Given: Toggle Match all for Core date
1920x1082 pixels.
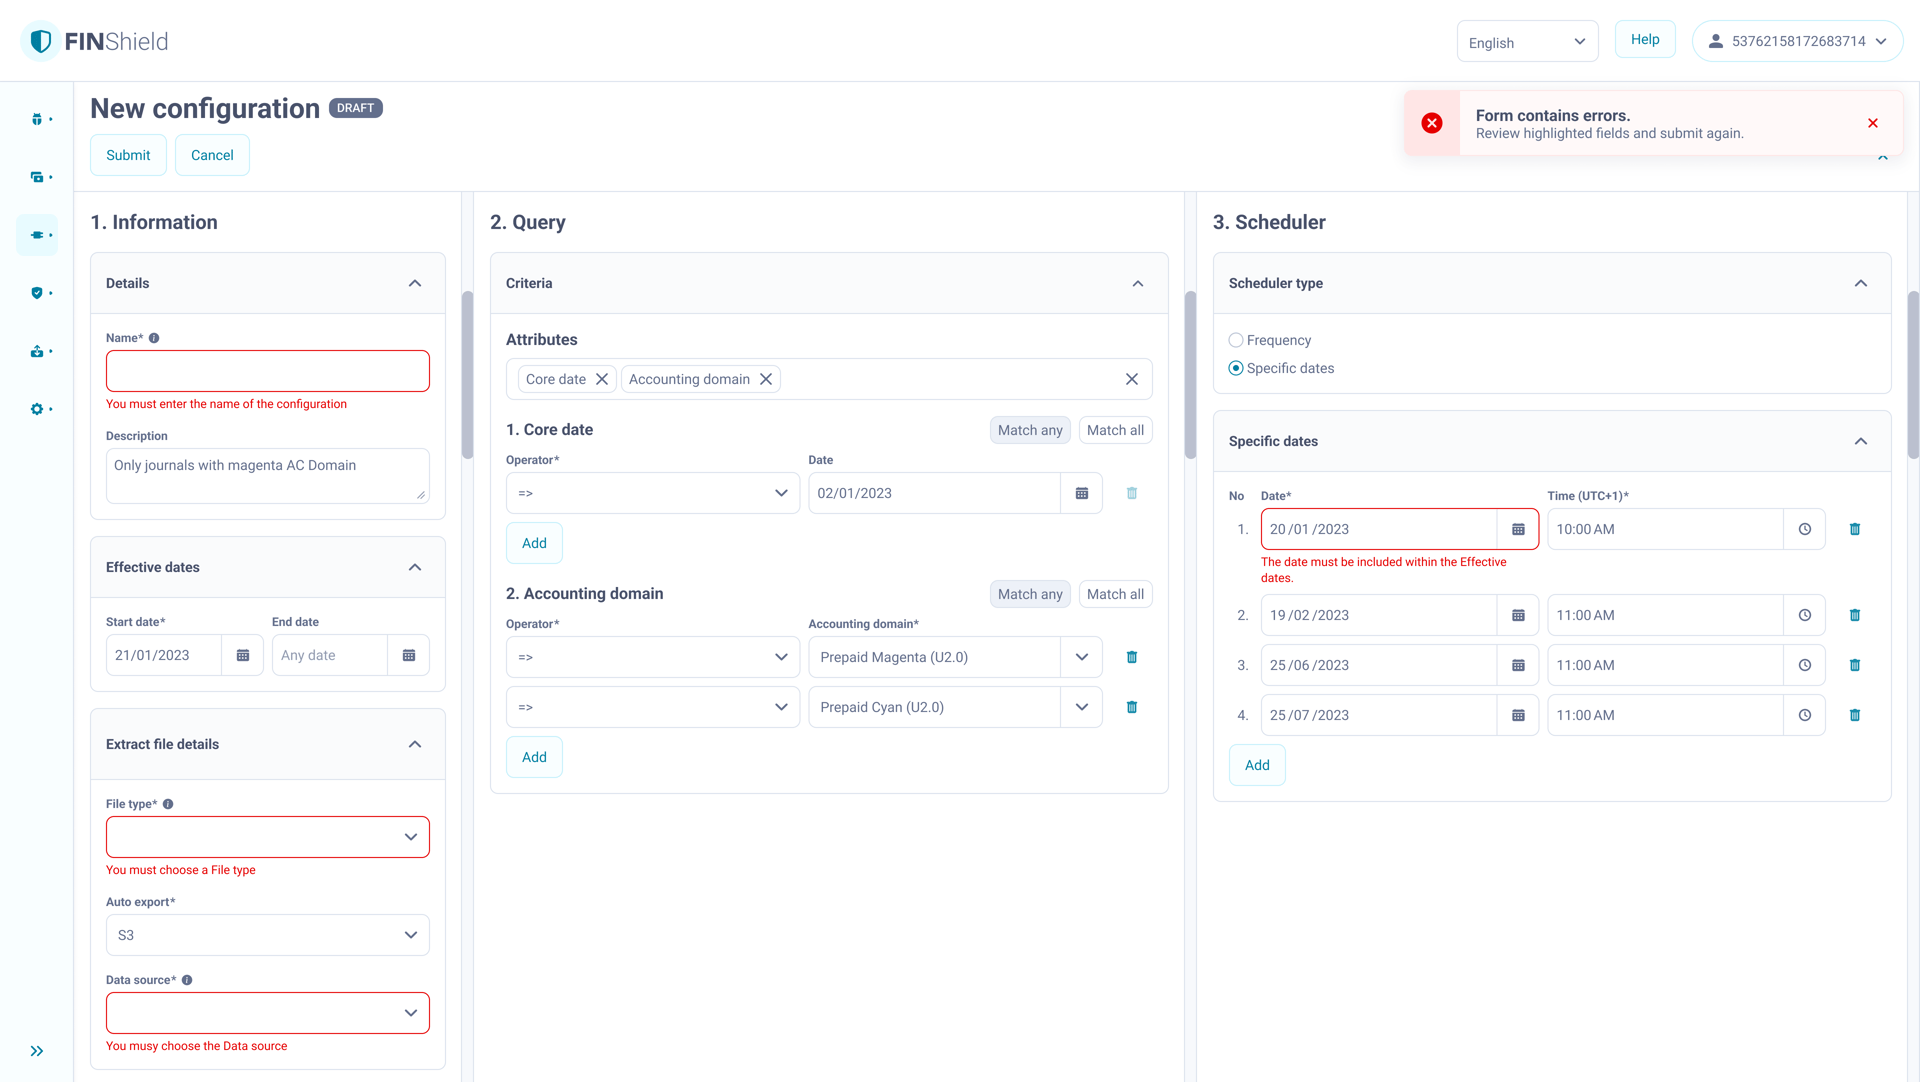Looking at the screenshot, I should pyautogui.click(x=1115, y=430).
